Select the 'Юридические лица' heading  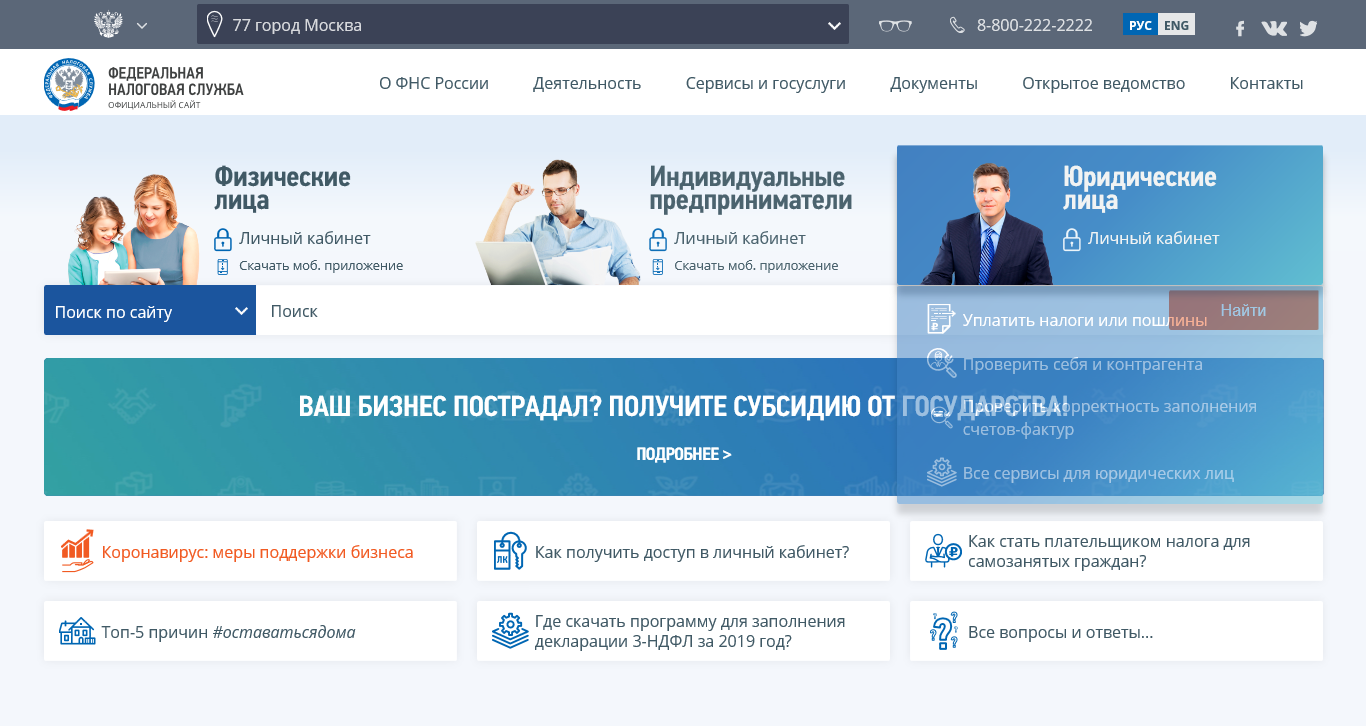click(x=1140, y=188)
